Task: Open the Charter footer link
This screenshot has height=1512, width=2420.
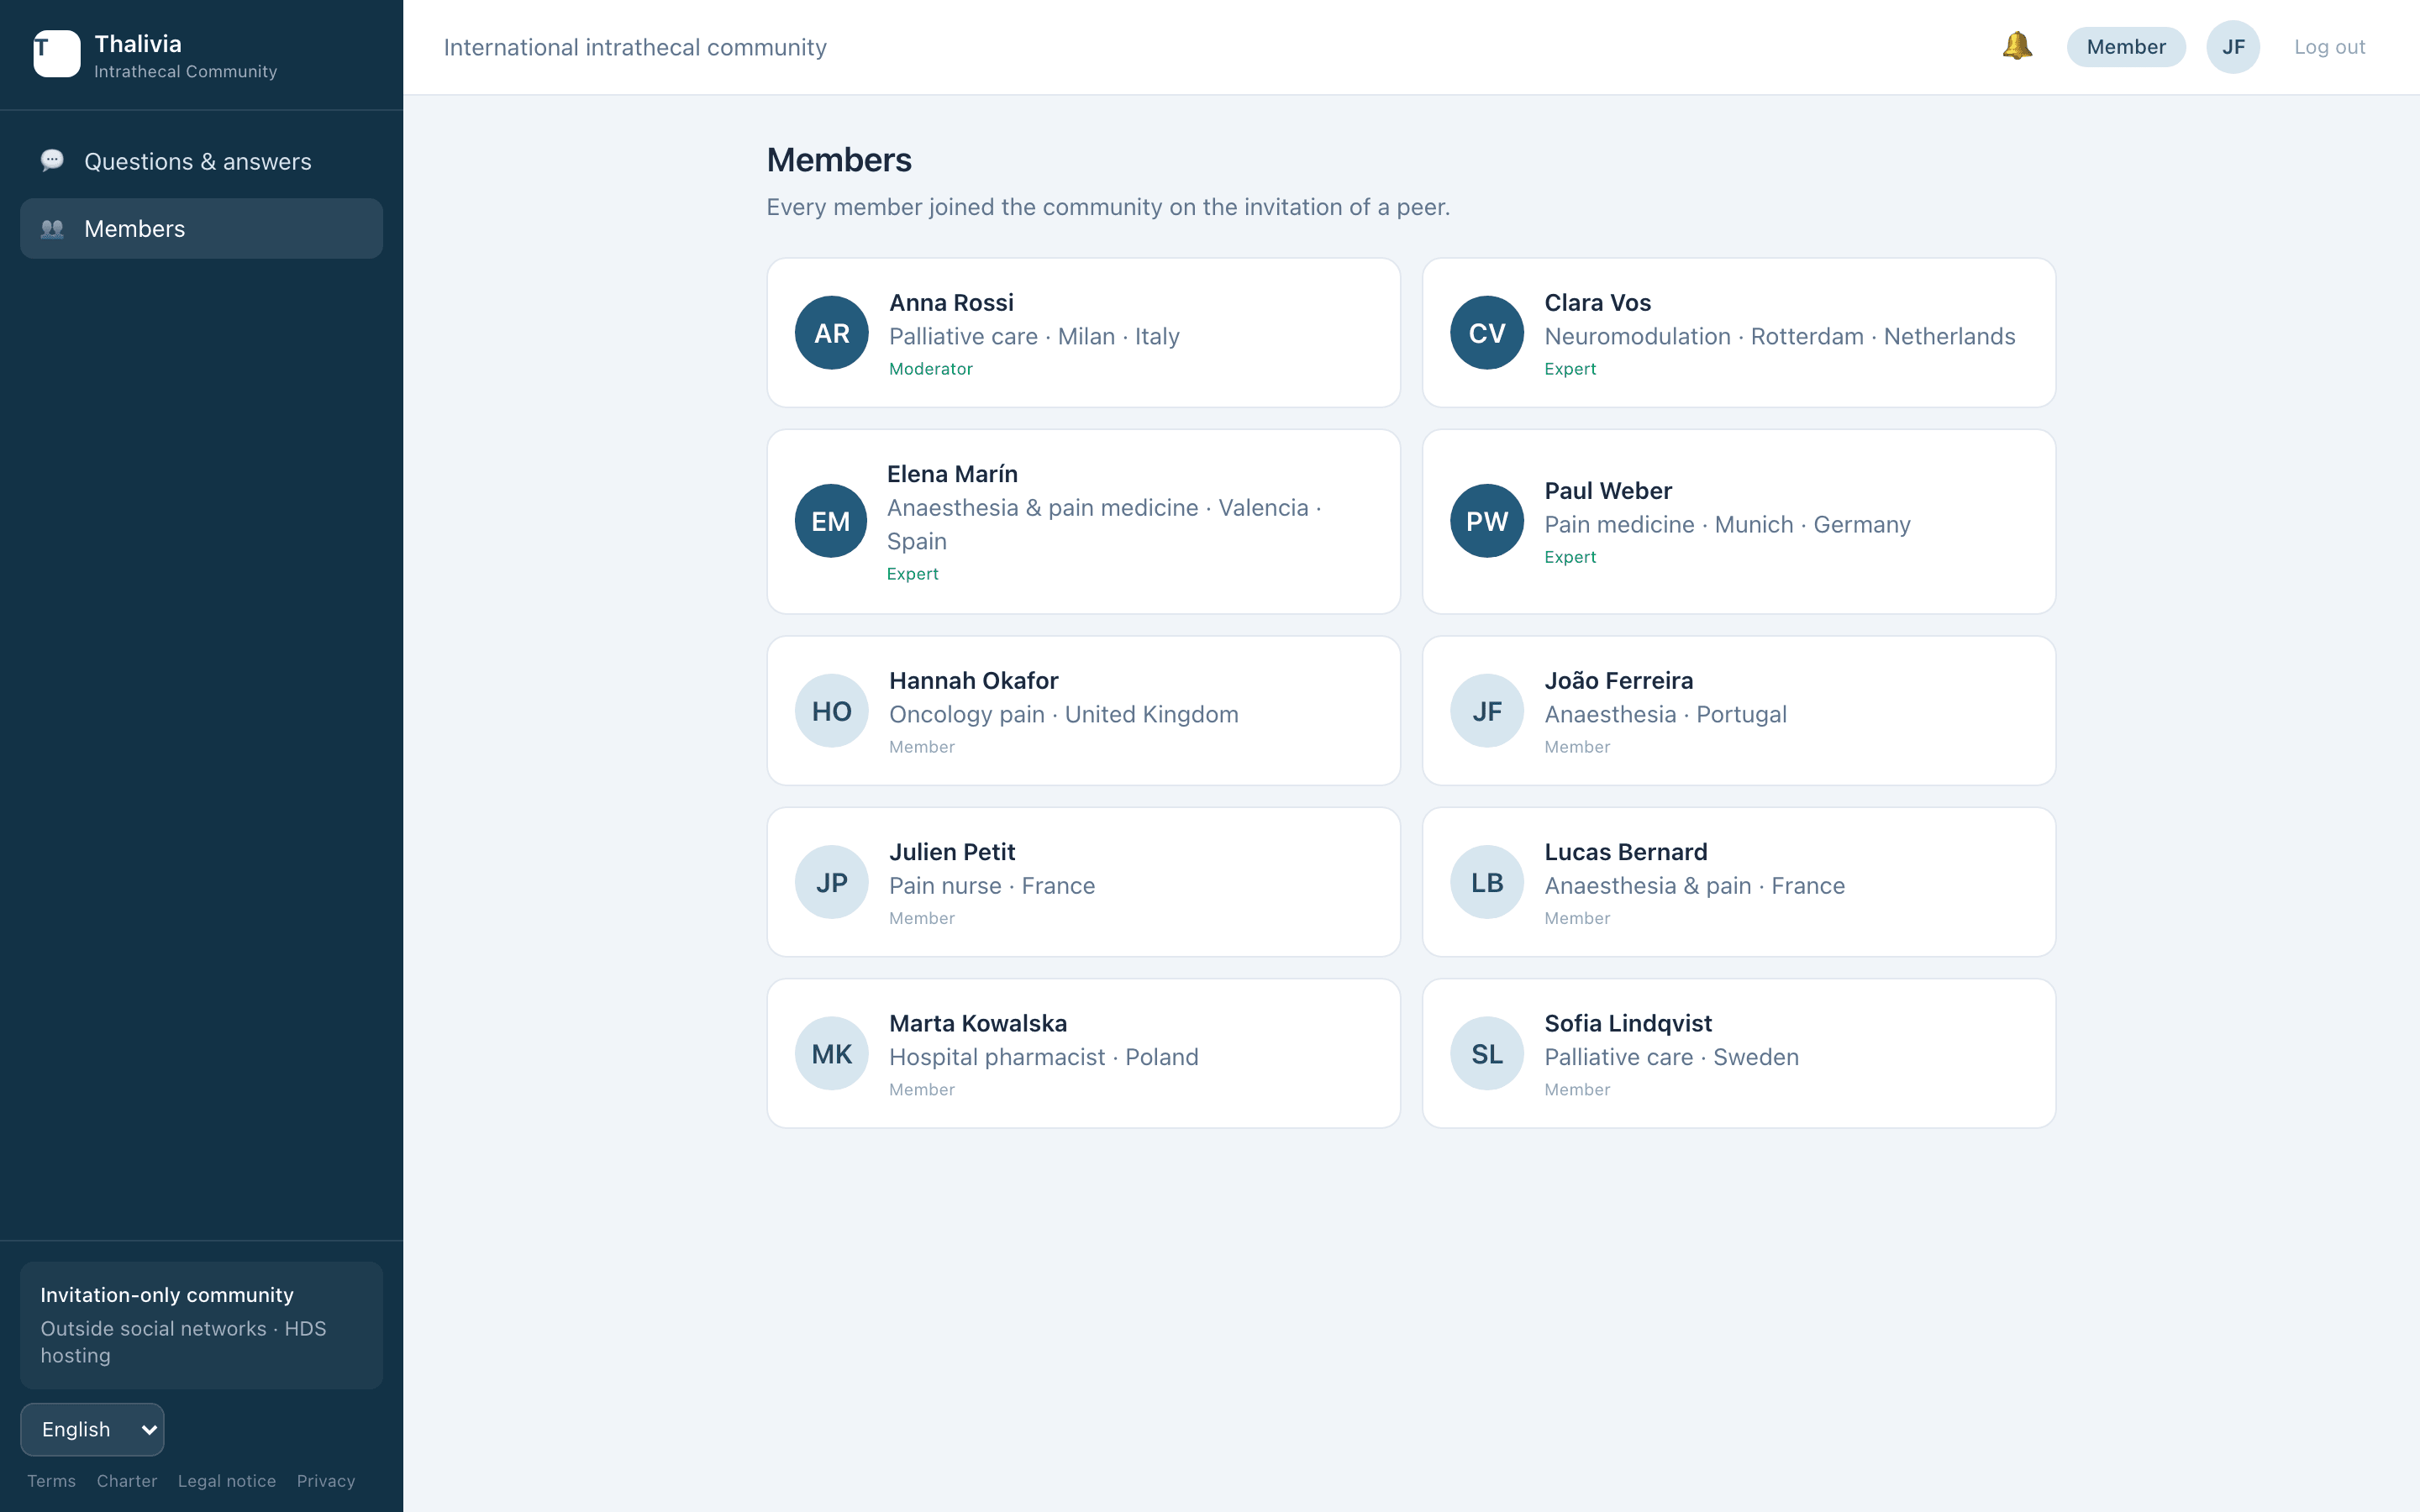Action: [x=127, y=1481]
